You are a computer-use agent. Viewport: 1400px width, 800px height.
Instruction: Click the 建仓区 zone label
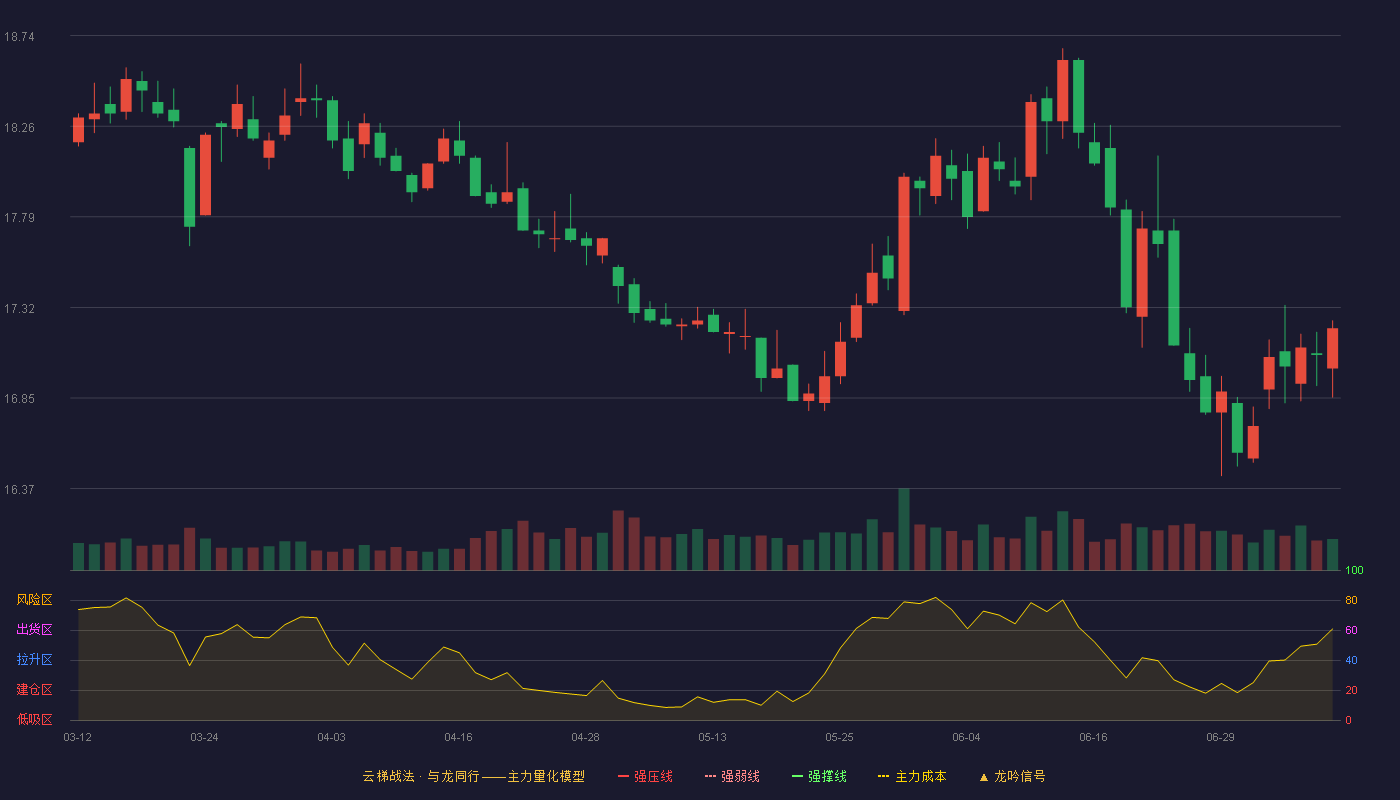click(x=34, y=690)
